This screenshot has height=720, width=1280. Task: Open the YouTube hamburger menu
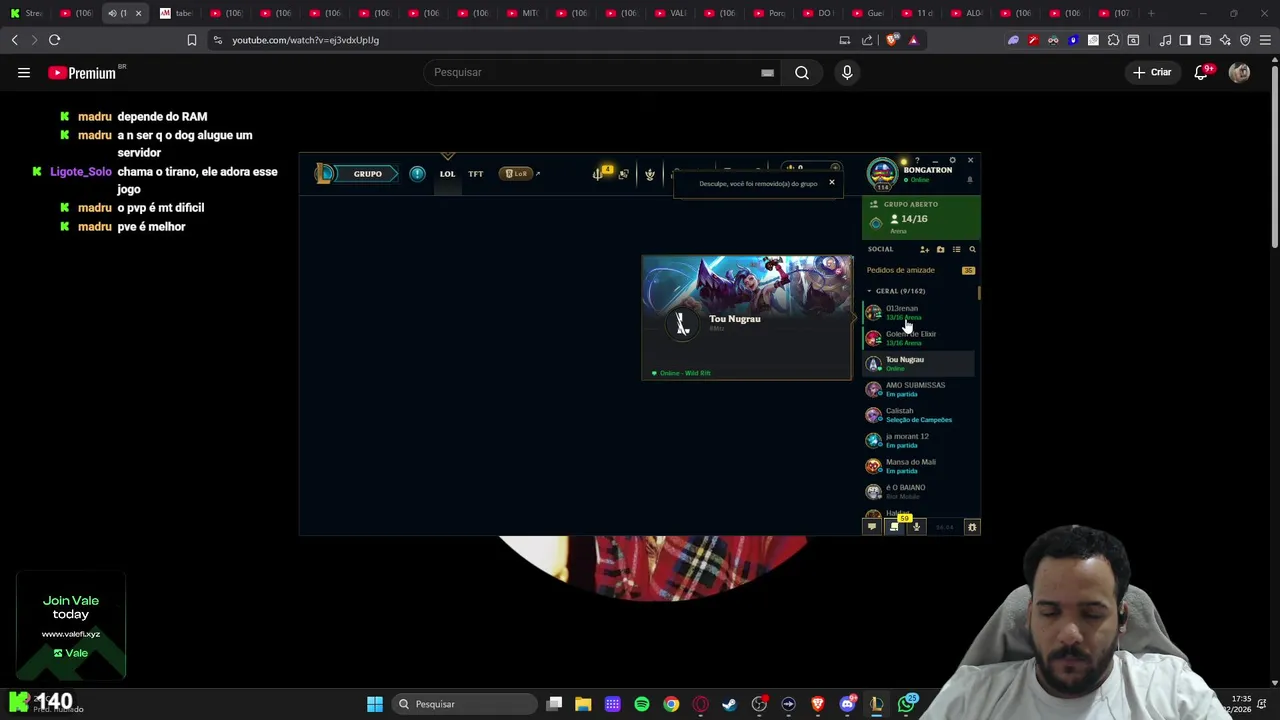click(x=24, y=72)
